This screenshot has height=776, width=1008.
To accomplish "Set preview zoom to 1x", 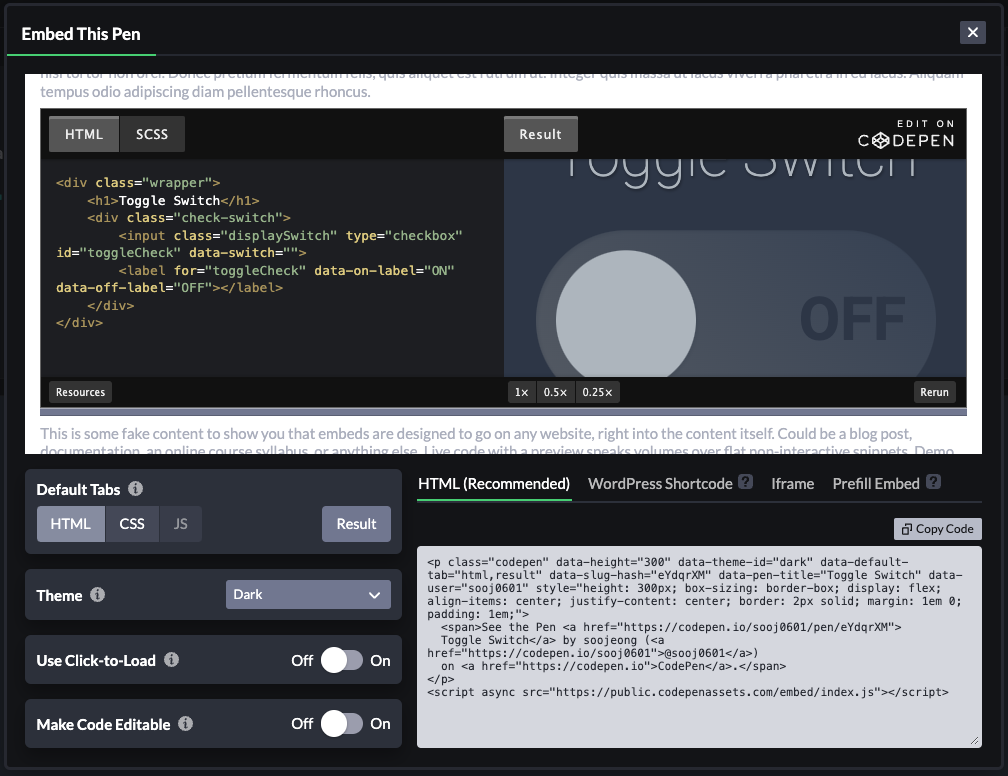I will (x=521, y=392).
